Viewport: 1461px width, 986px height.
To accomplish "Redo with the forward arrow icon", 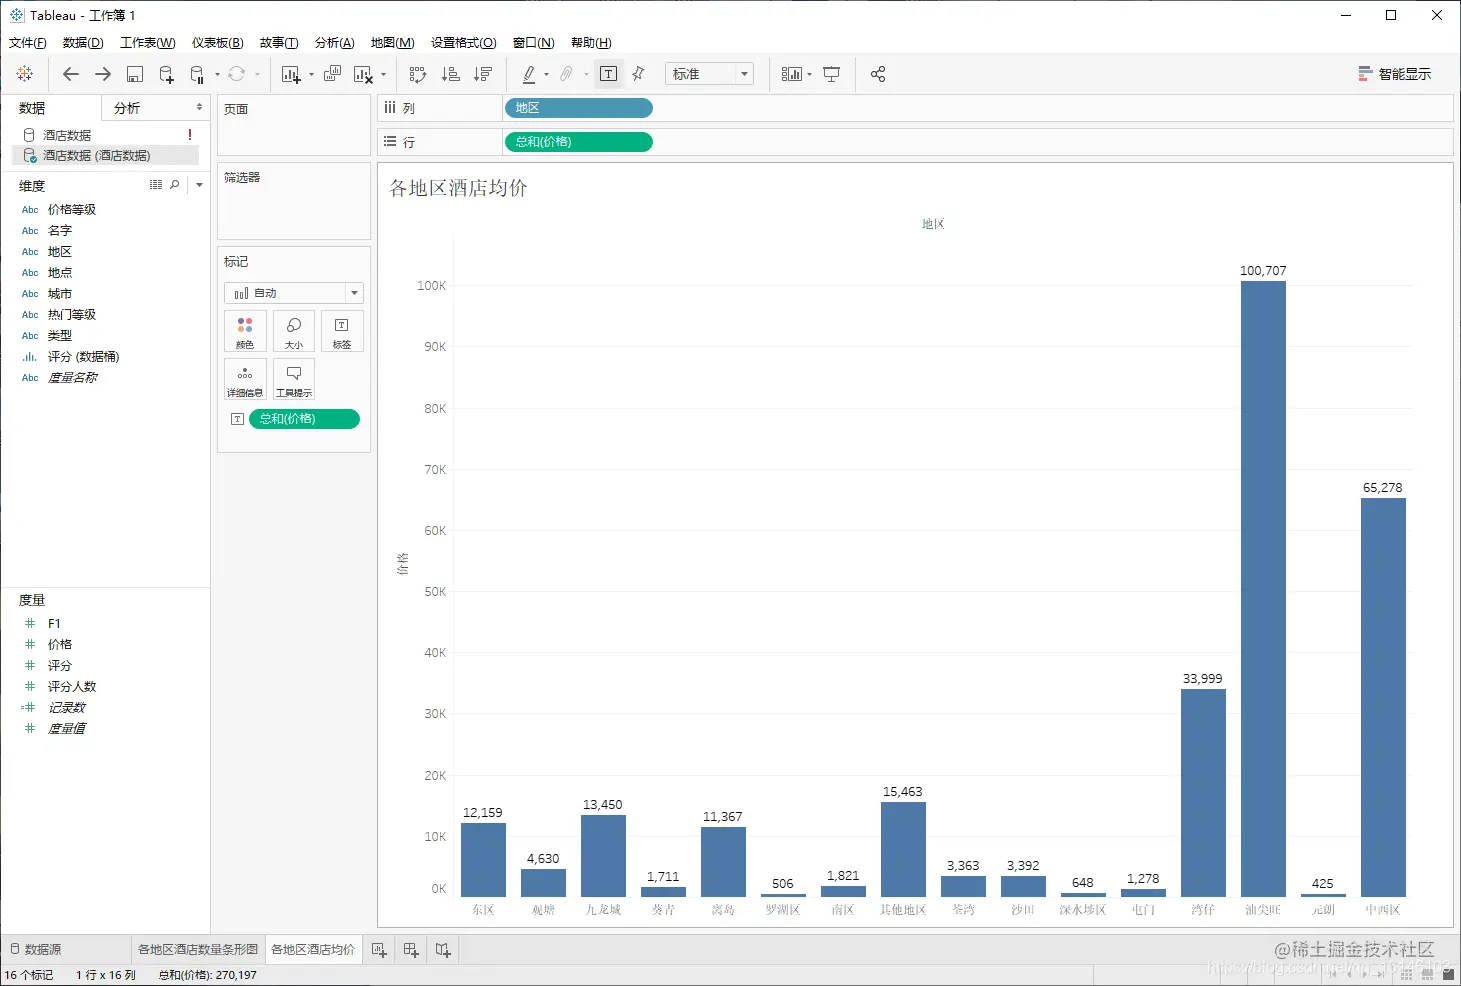I will tap(103, 74).
